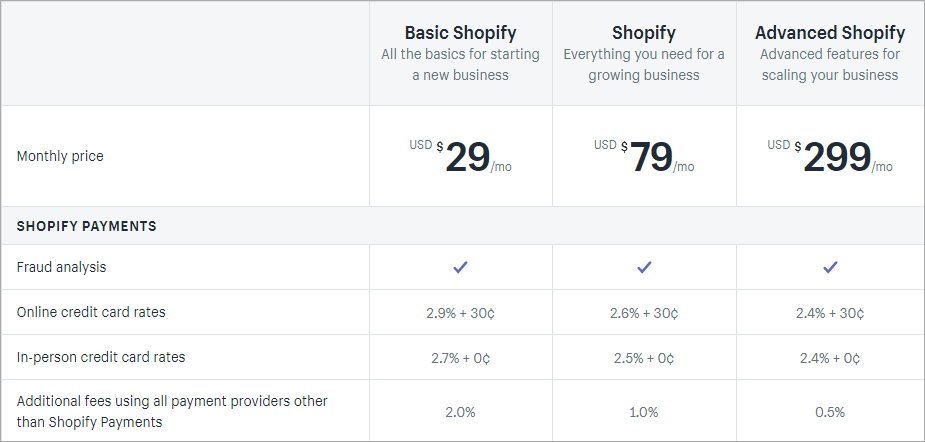The image size is (925, 442).
Task: Click the $299 per month price
Action: pos(836,157)
